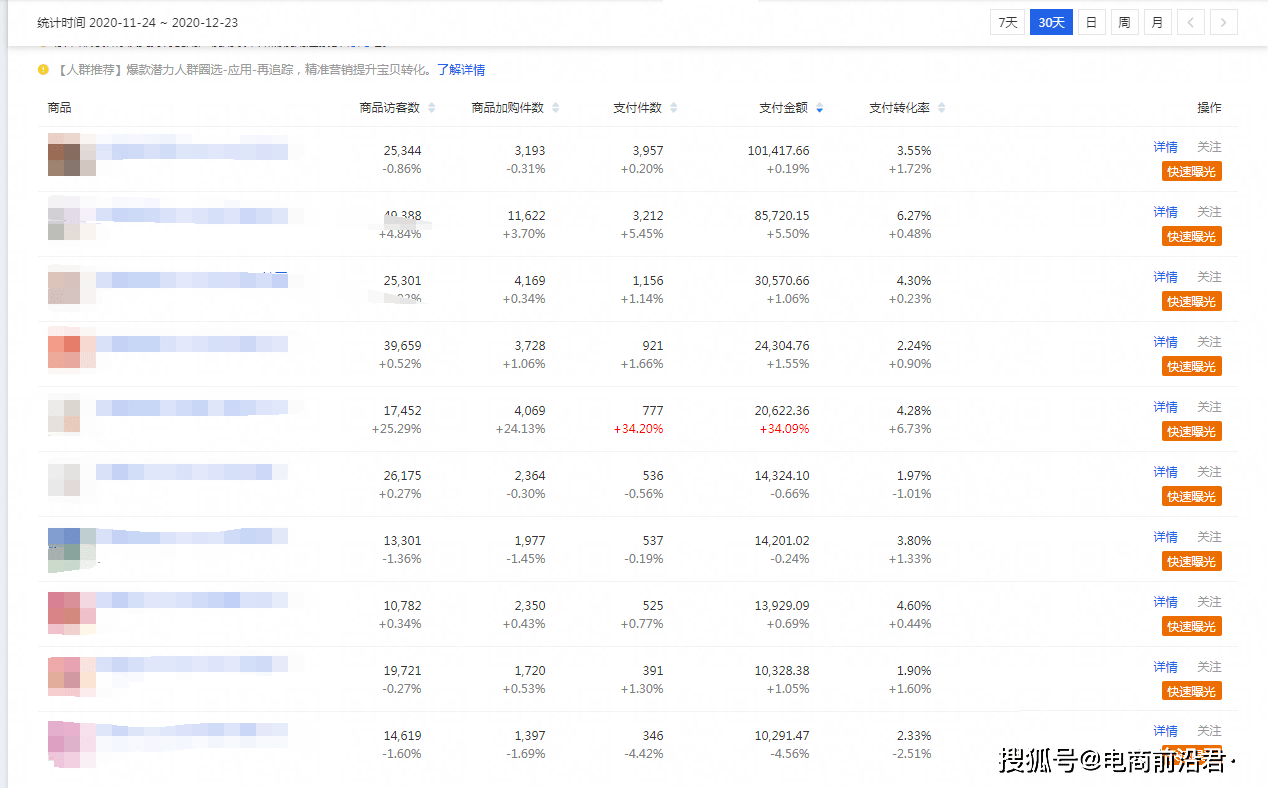Click 关注 on the second product row

pos(1209,212)
